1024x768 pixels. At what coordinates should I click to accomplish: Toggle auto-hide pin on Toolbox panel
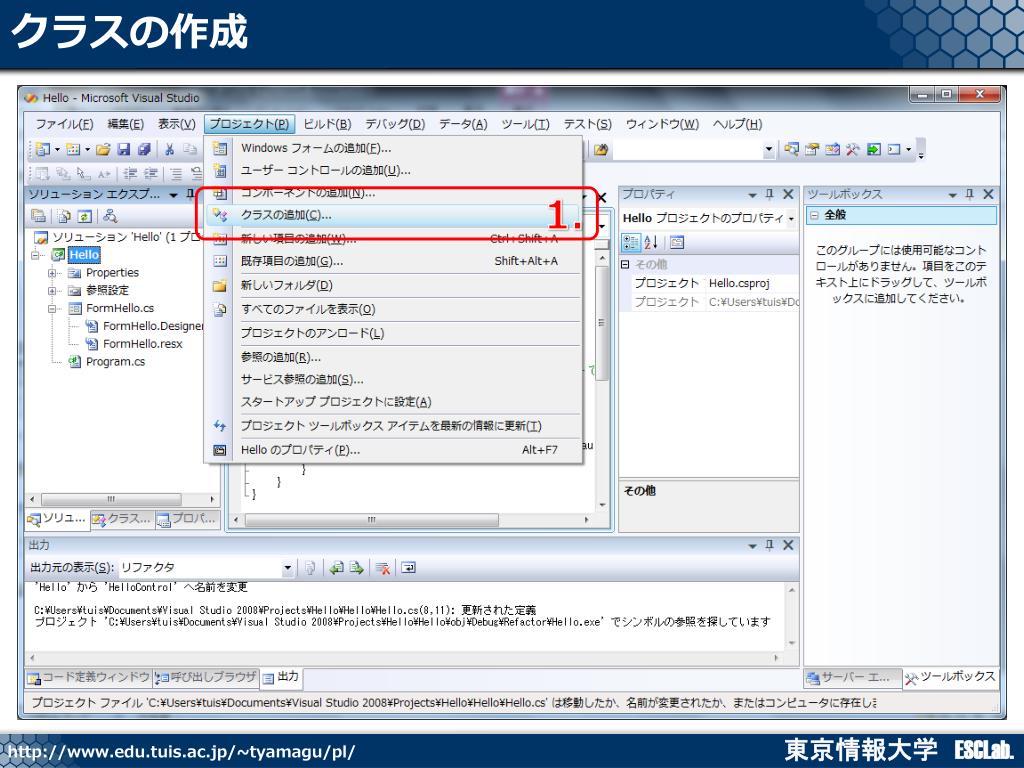point(970,194)
